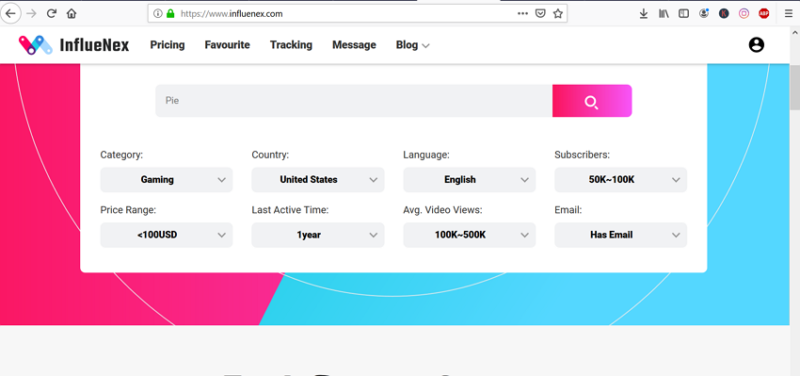Bookmark this page with the star icon
Screen dimensions: 800x376
coord(558,14)
